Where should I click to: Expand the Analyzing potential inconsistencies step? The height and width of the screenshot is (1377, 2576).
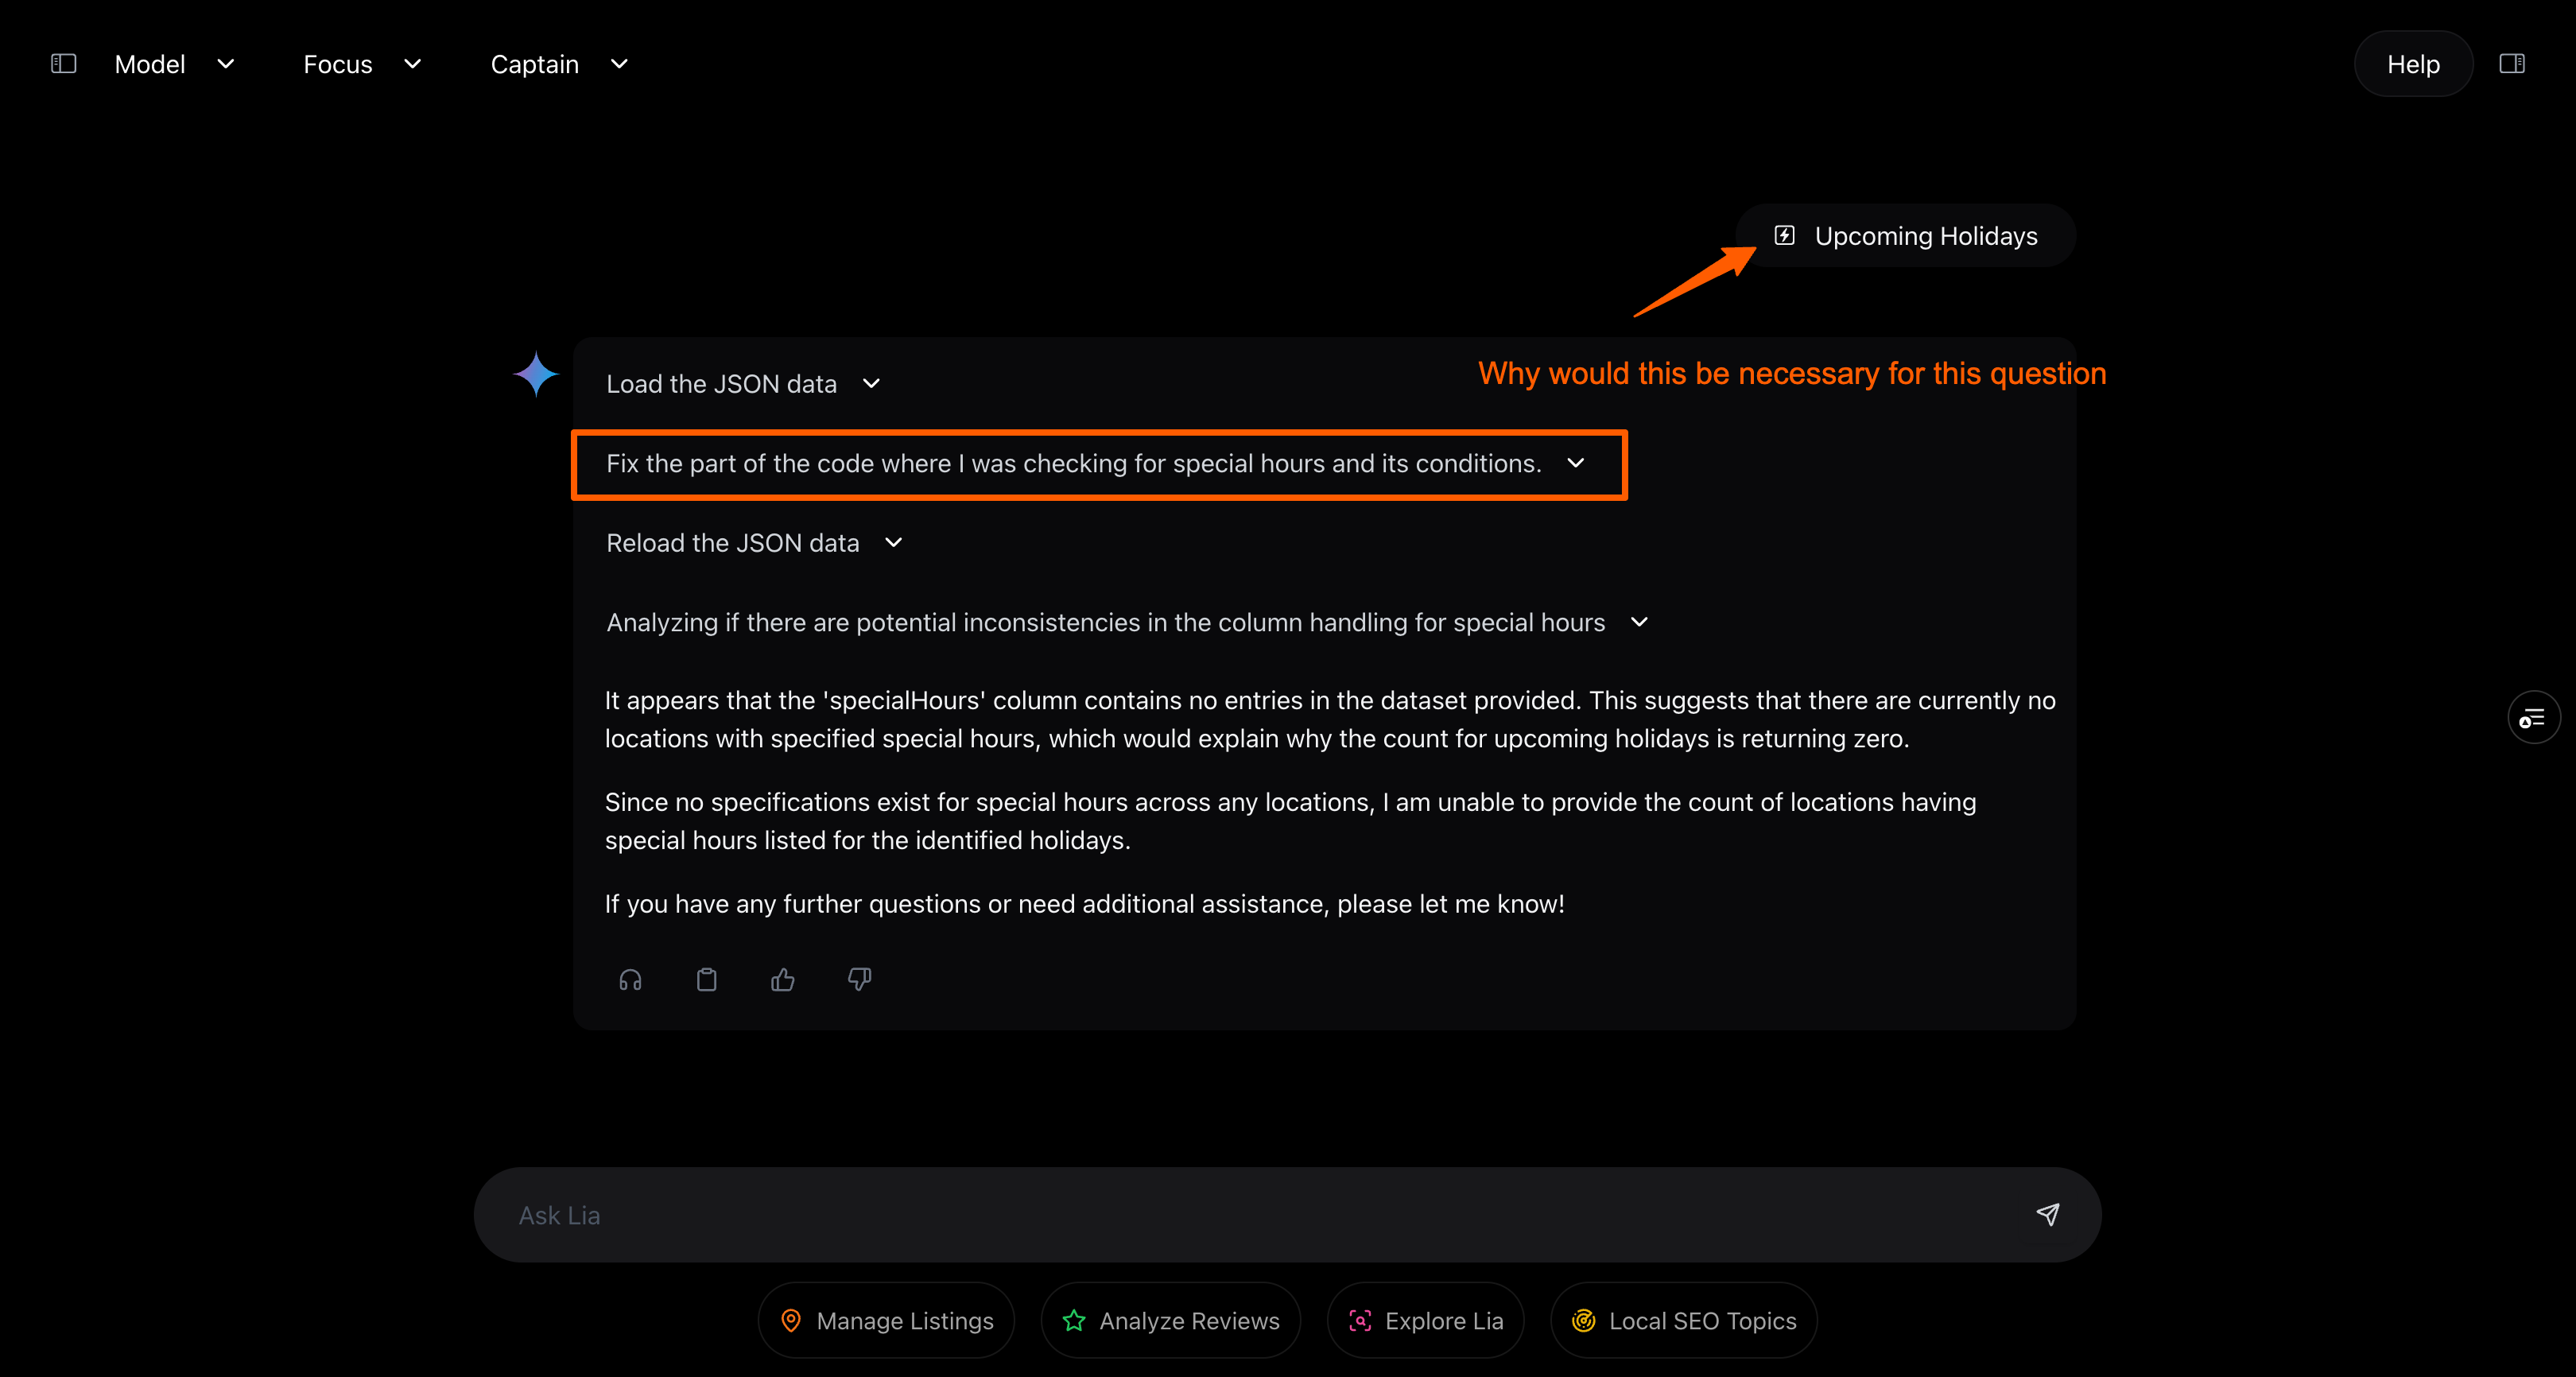(1639, 622)
